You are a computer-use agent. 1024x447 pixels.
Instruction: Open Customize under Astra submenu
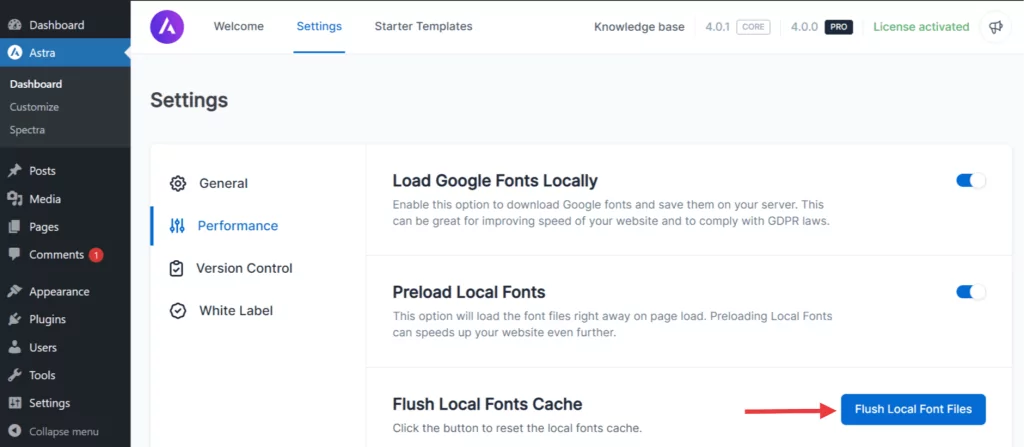pyautogui.click(x=35, y=107)
